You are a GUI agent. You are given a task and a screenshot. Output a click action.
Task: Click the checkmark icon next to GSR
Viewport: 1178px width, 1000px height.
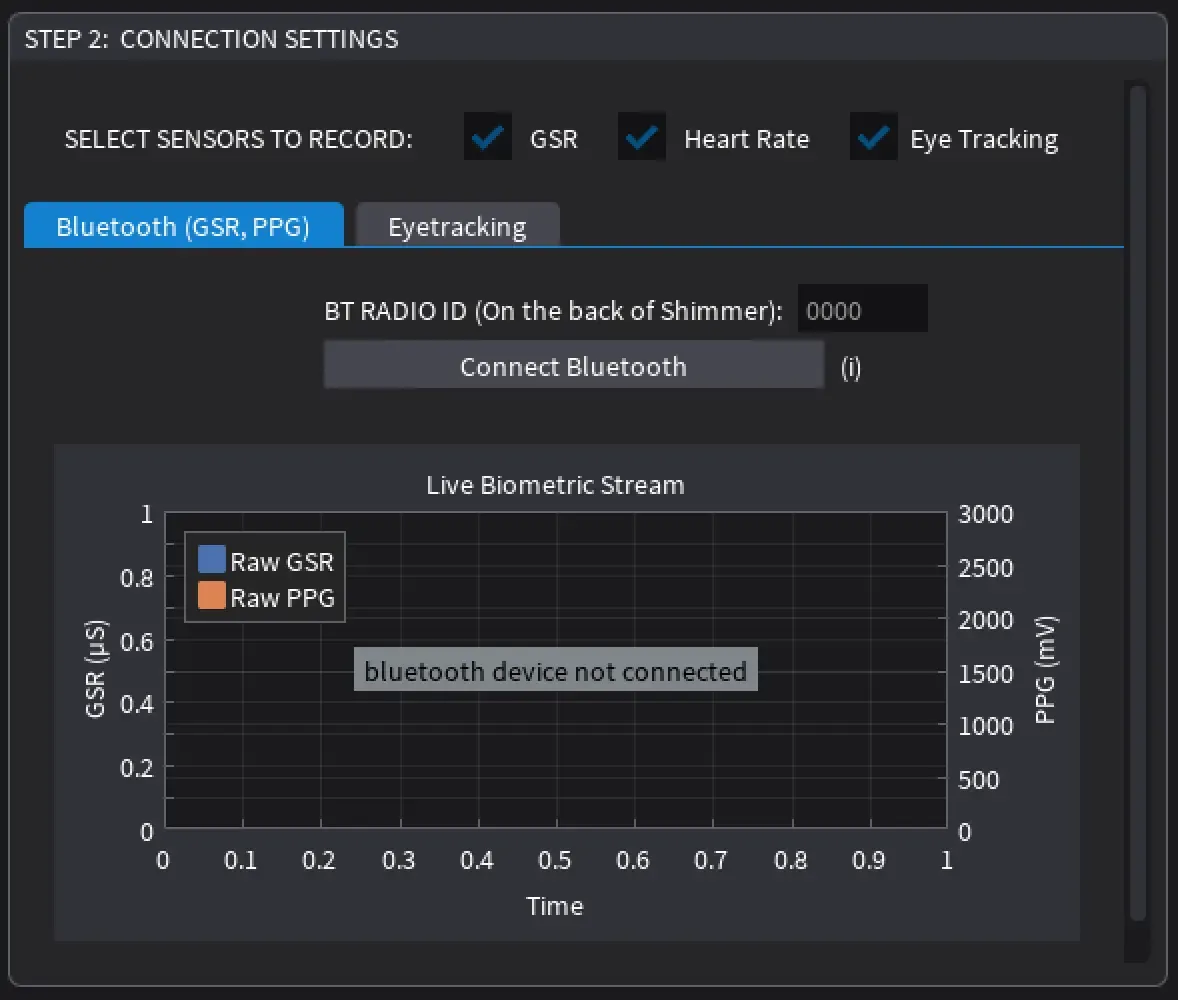click(x=486, y=137)
